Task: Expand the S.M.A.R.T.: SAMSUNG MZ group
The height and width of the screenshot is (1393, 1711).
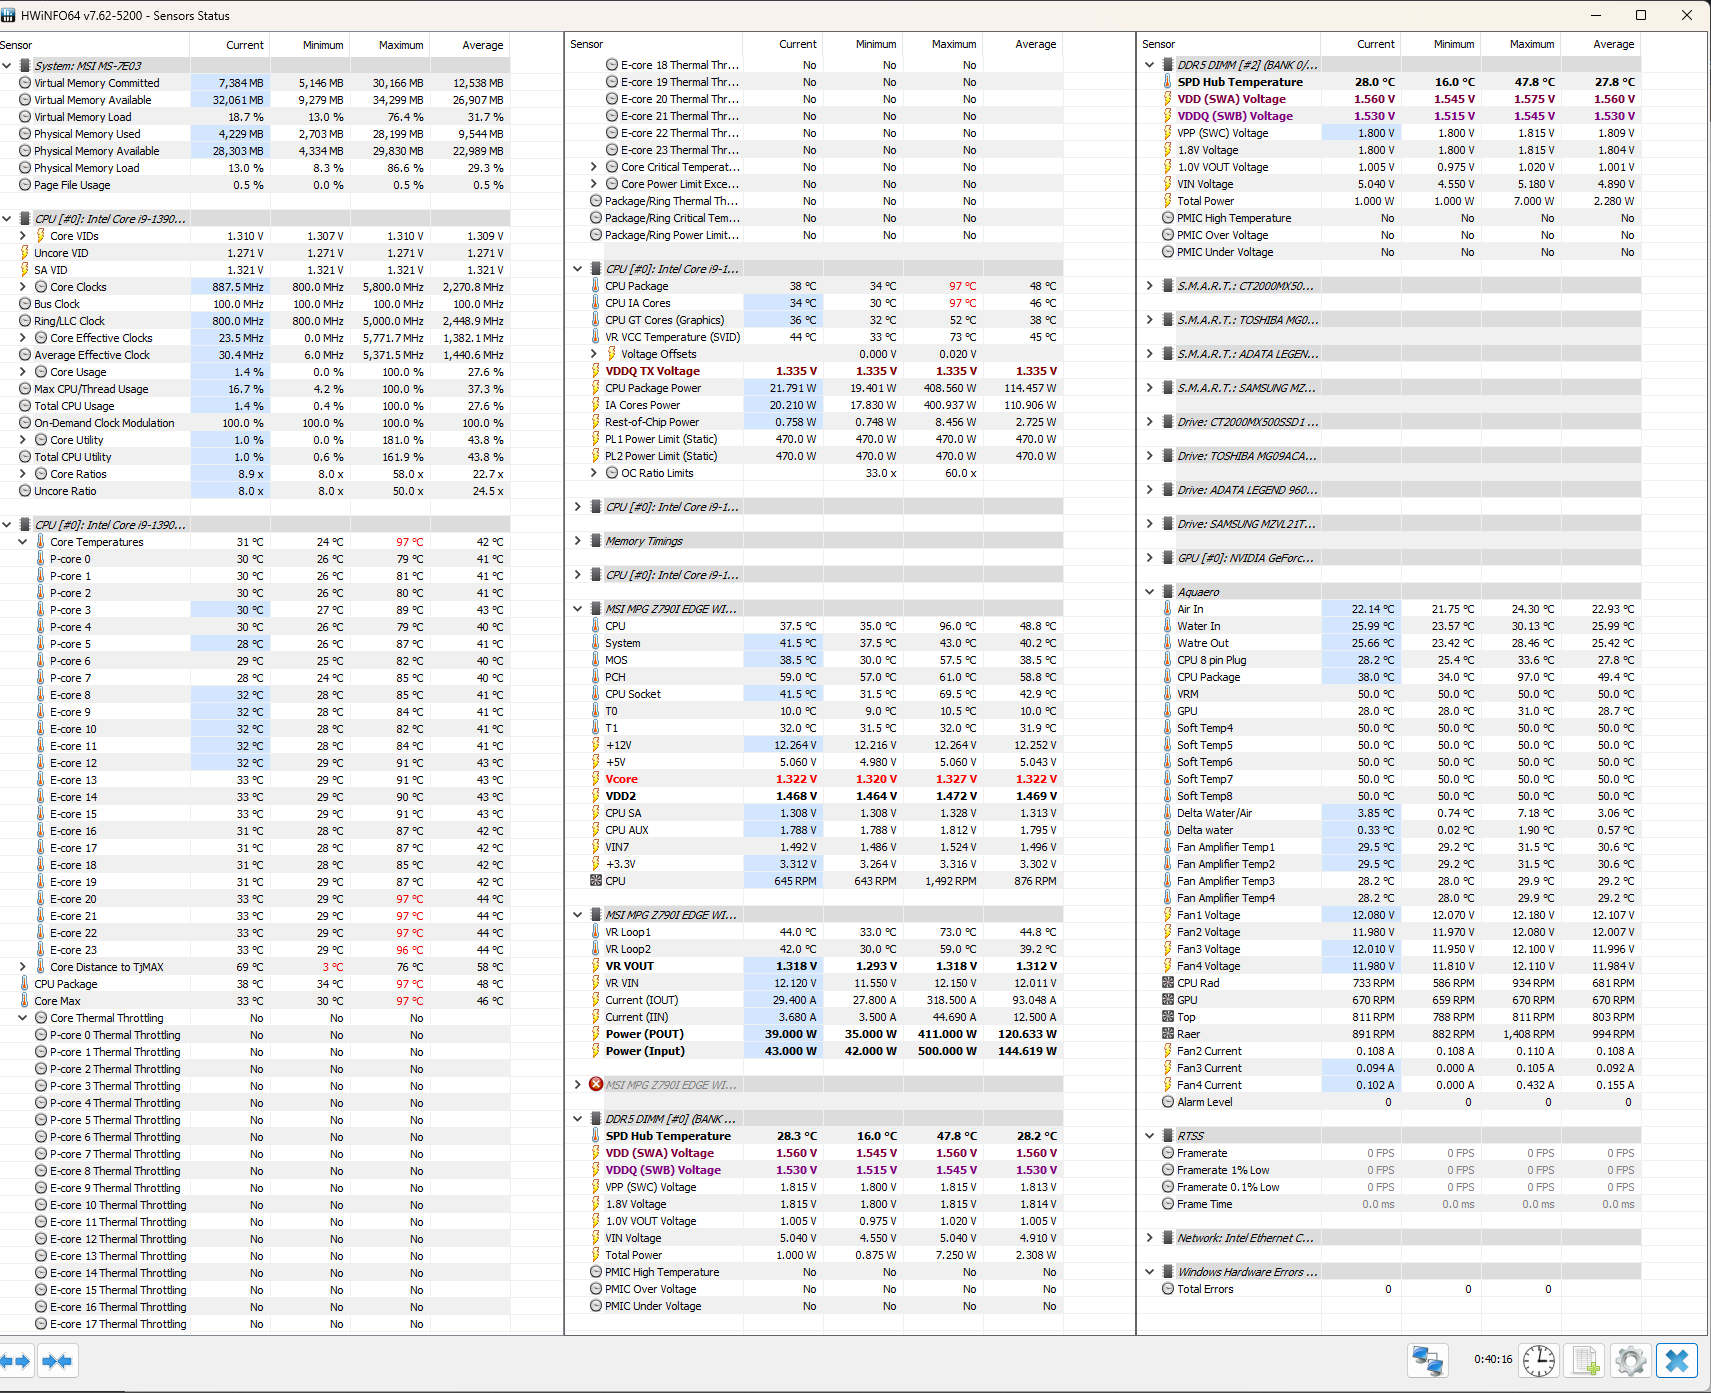Action: click(x=1150, y=388)
